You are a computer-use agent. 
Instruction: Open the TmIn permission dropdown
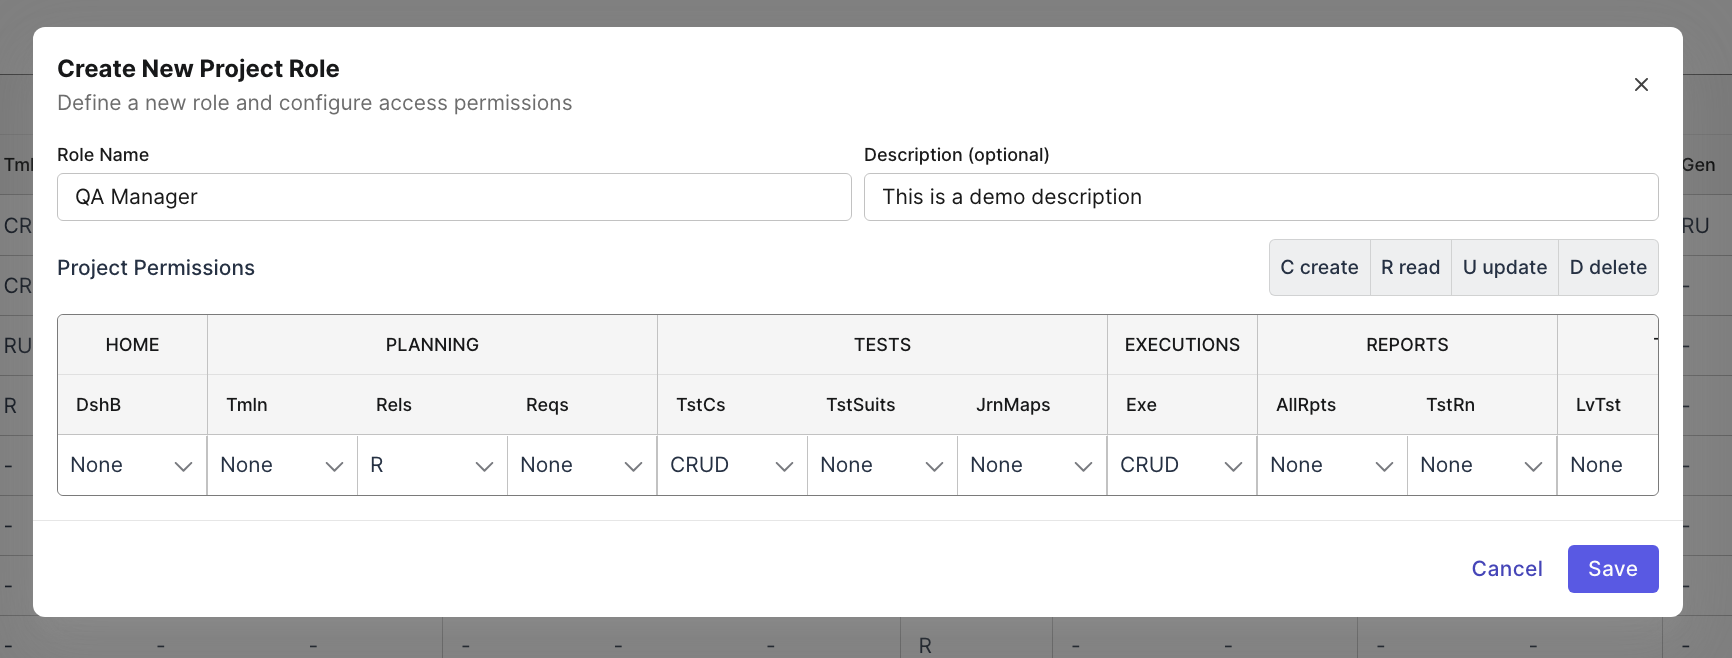pyautogui.click(x=282, y=465)
